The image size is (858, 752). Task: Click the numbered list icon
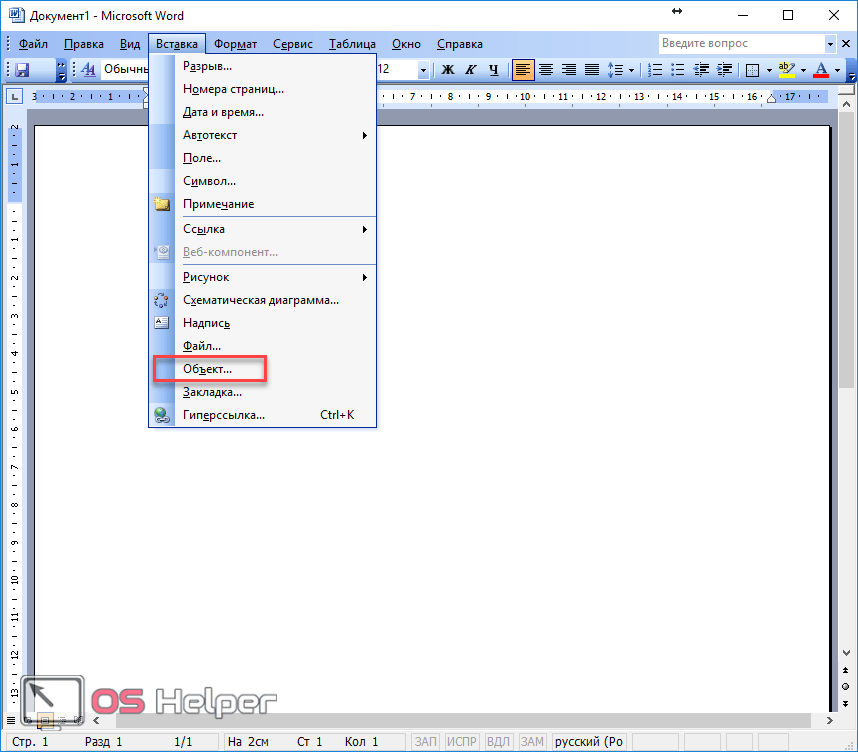click(x=656, y=70)
